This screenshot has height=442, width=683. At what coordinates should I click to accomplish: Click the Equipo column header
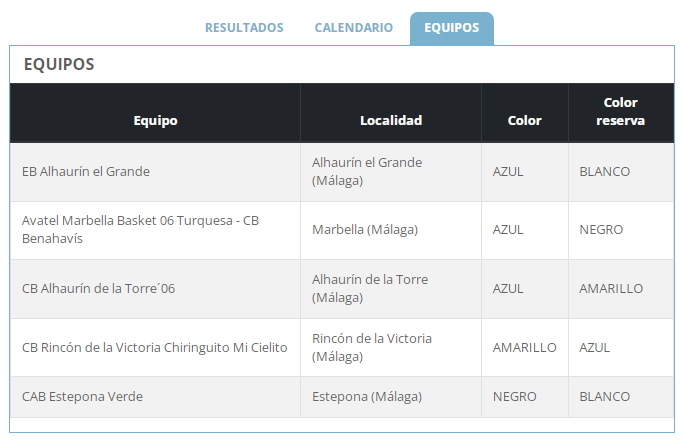pyautogui.click(x=155, y=120)
